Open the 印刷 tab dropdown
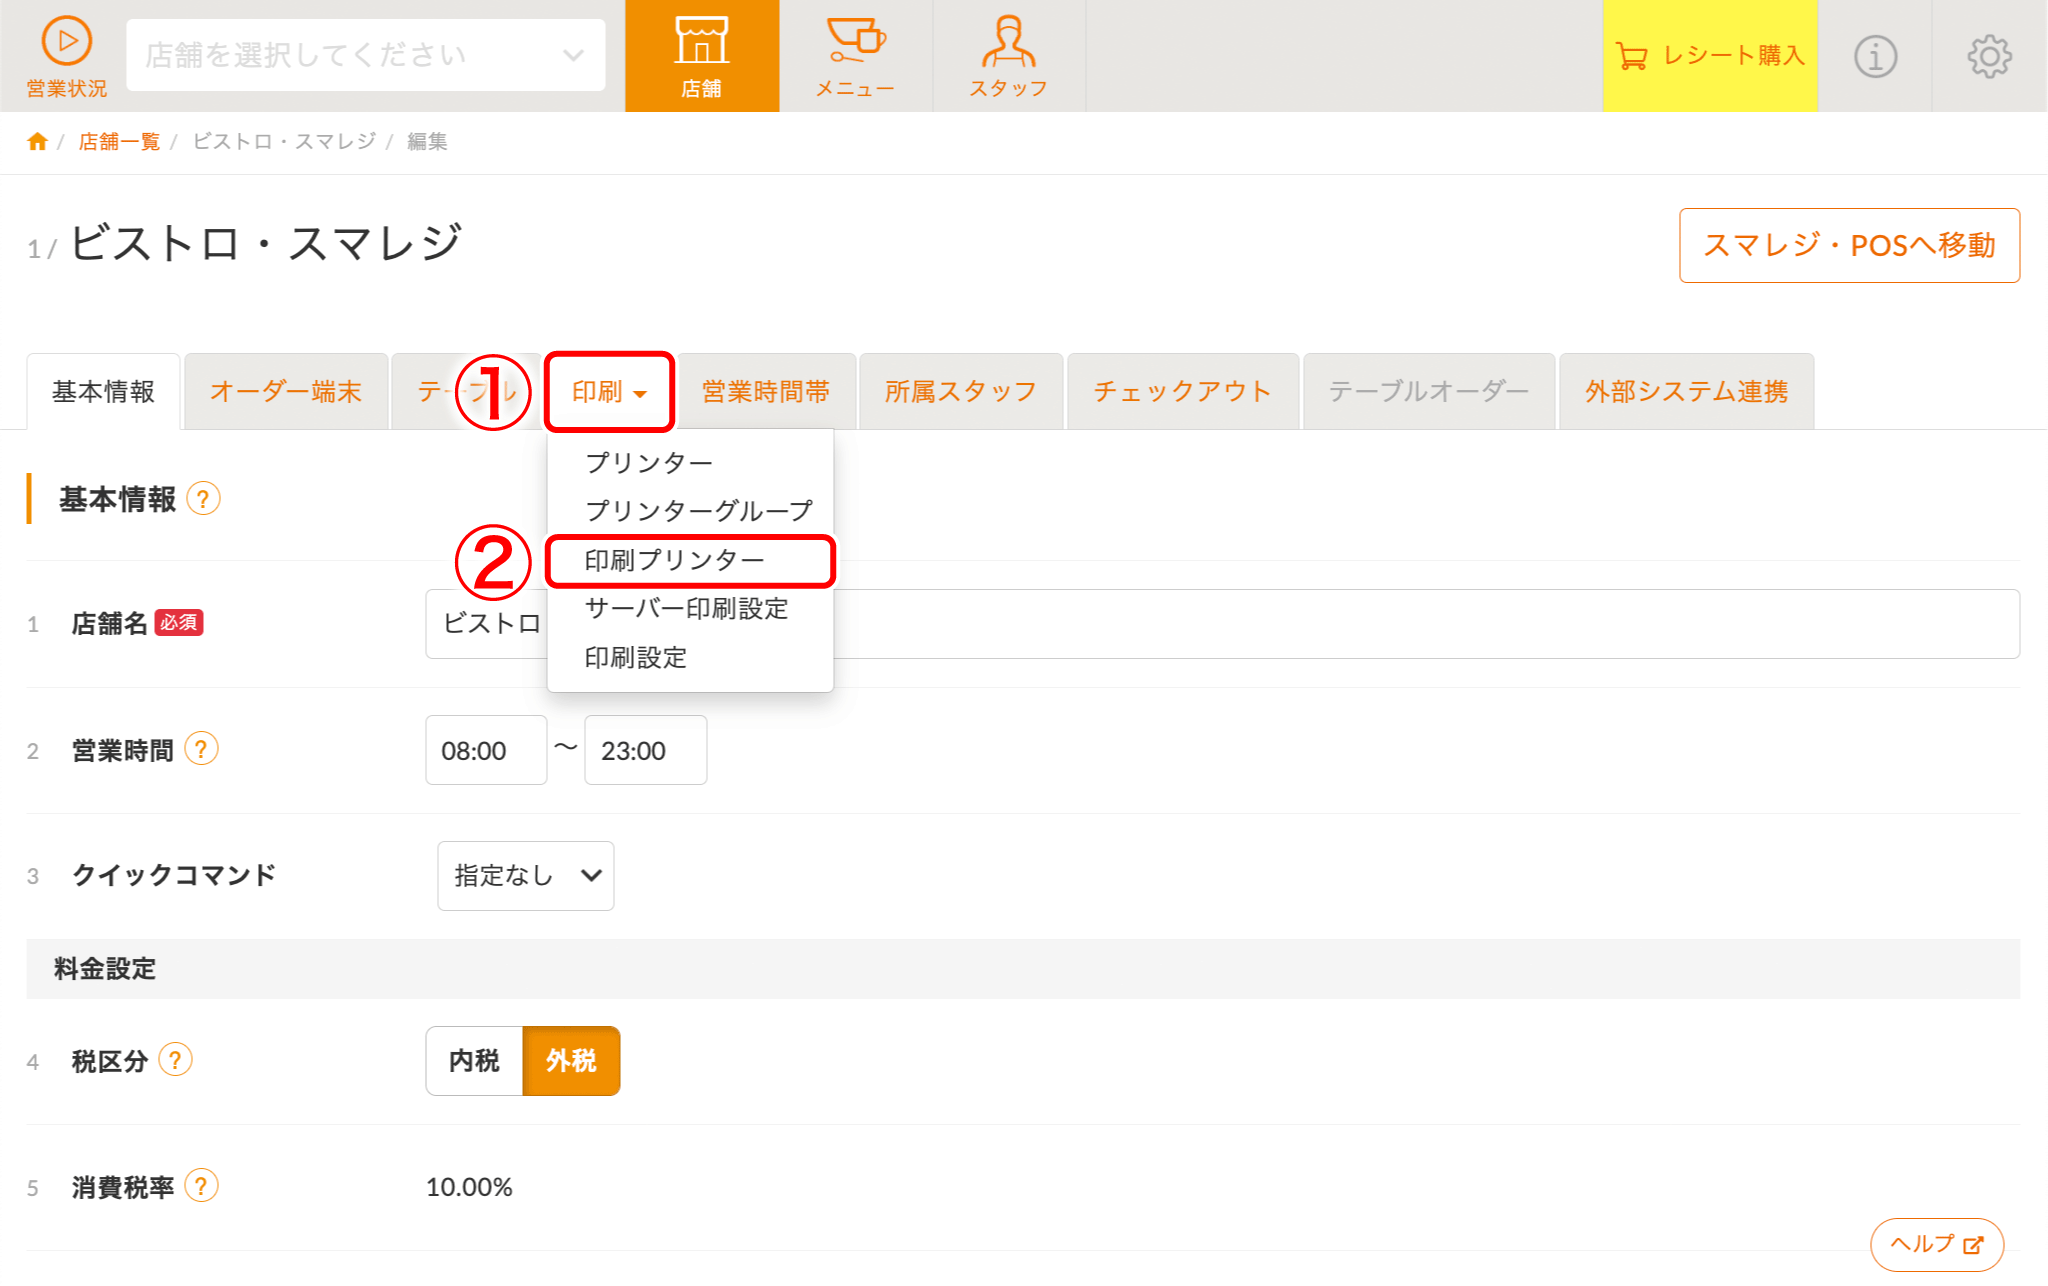Screen dimensions: 2048x1286 [x=609, y=391]
